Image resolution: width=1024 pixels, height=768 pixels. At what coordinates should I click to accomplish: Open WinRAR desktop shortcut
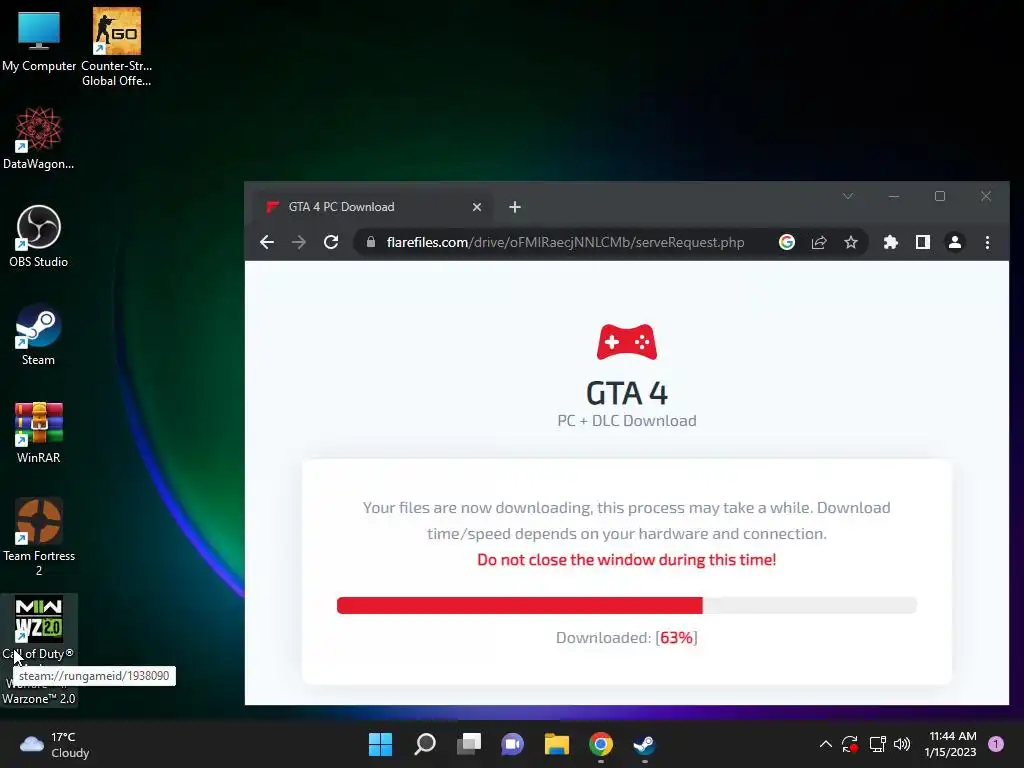coord(39,432)
